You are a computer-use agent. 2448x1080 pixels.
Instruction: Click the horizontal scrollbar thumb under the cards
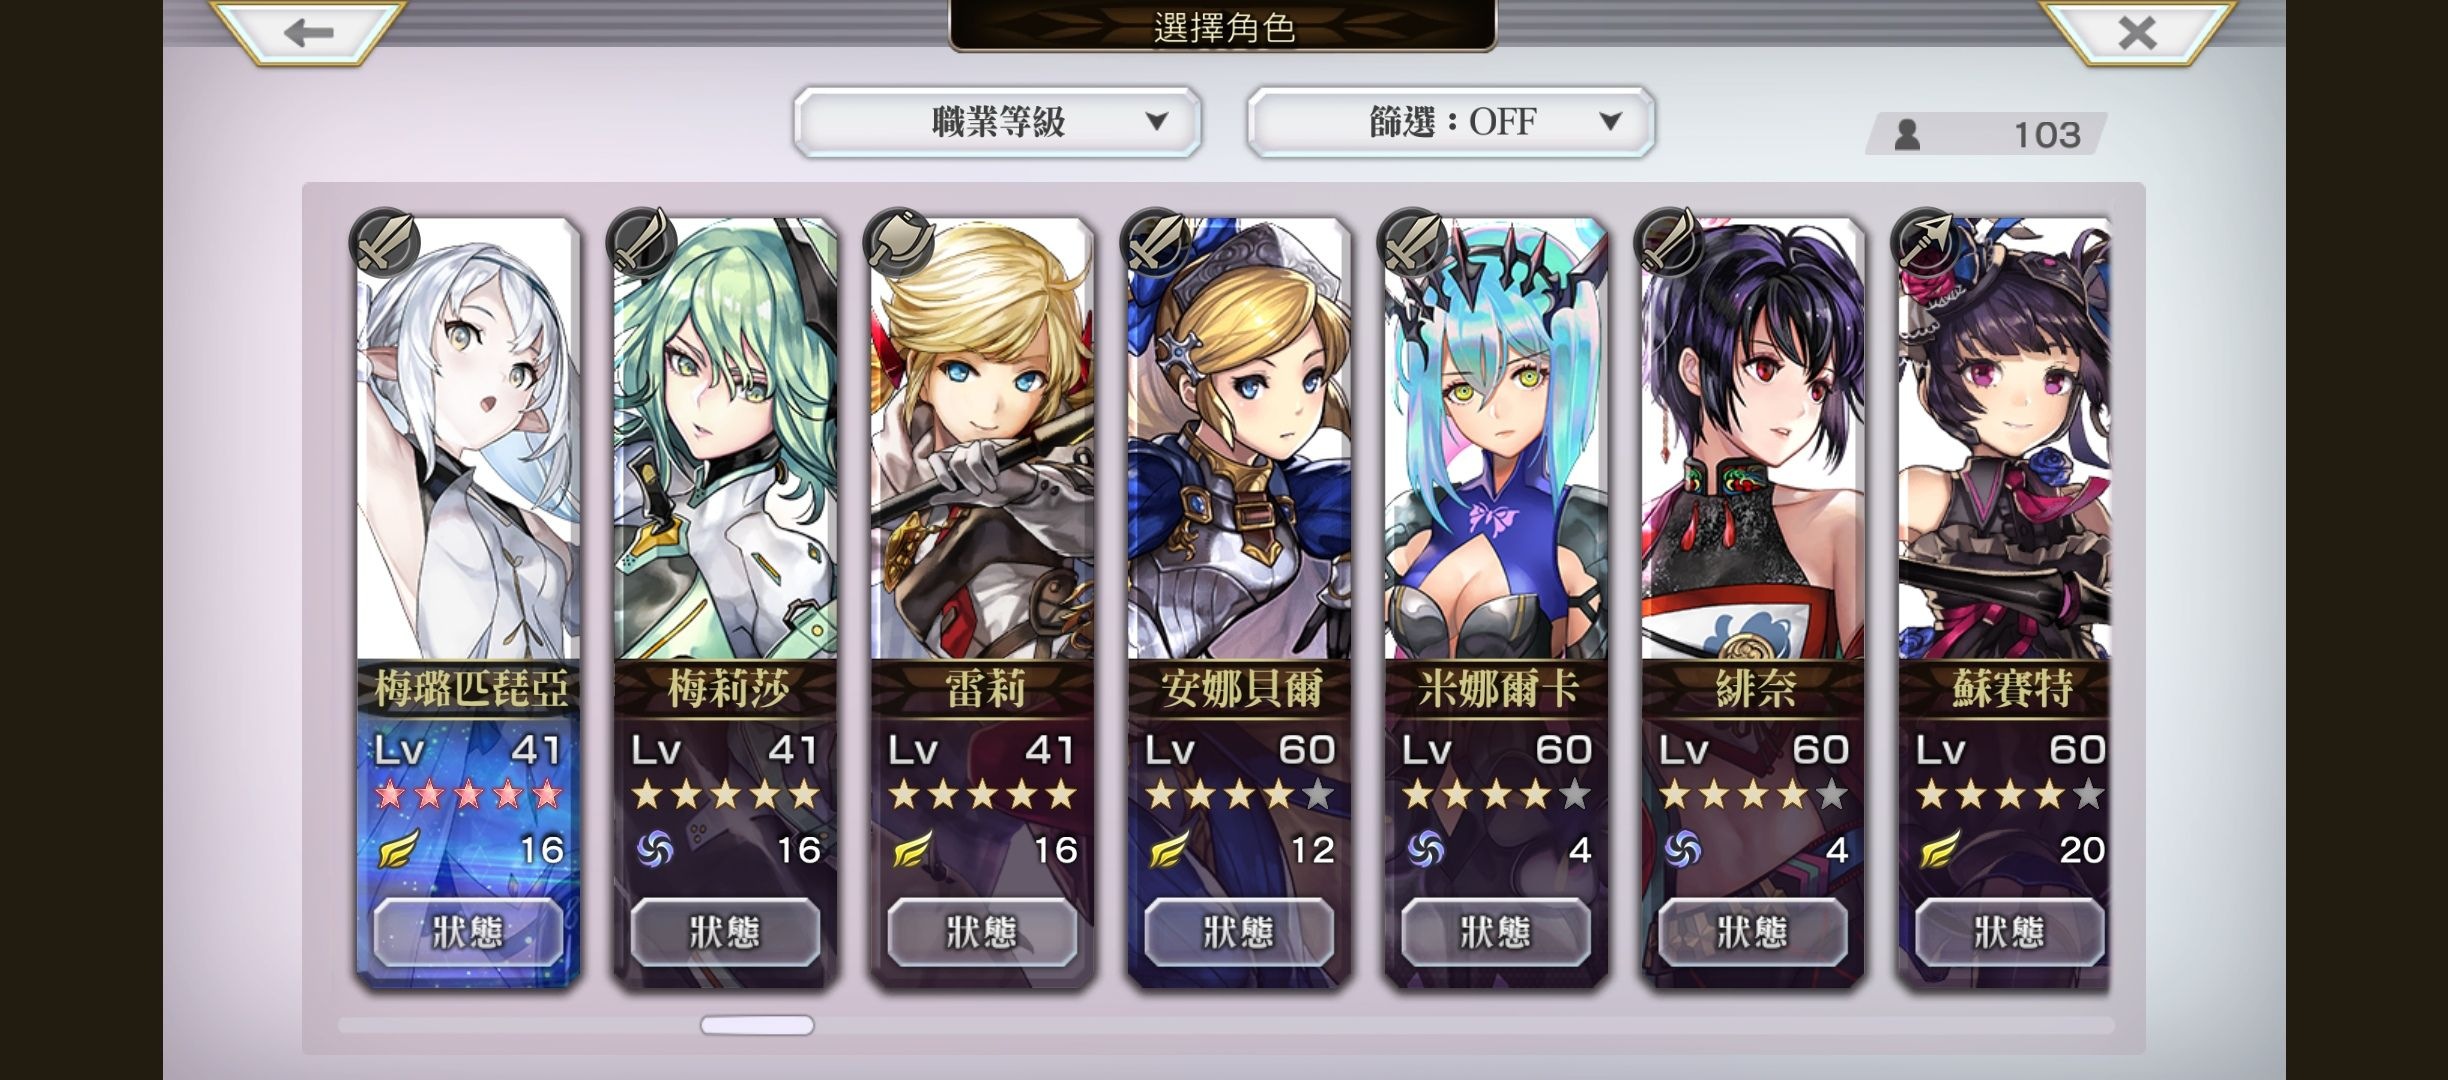click(x=757, y=1025)
